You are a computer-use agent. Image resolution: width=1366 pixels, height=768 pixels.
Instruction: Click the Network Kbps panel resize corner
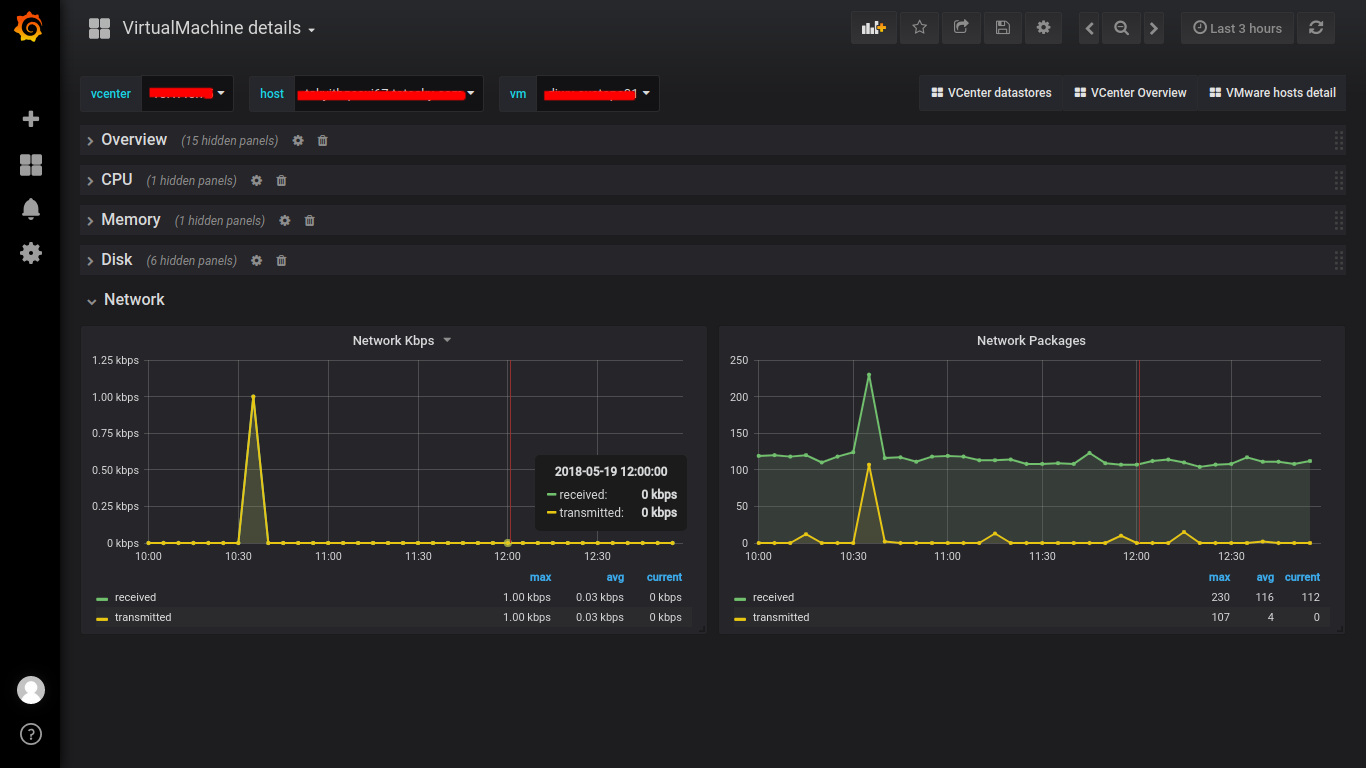[x=701, y=629]
